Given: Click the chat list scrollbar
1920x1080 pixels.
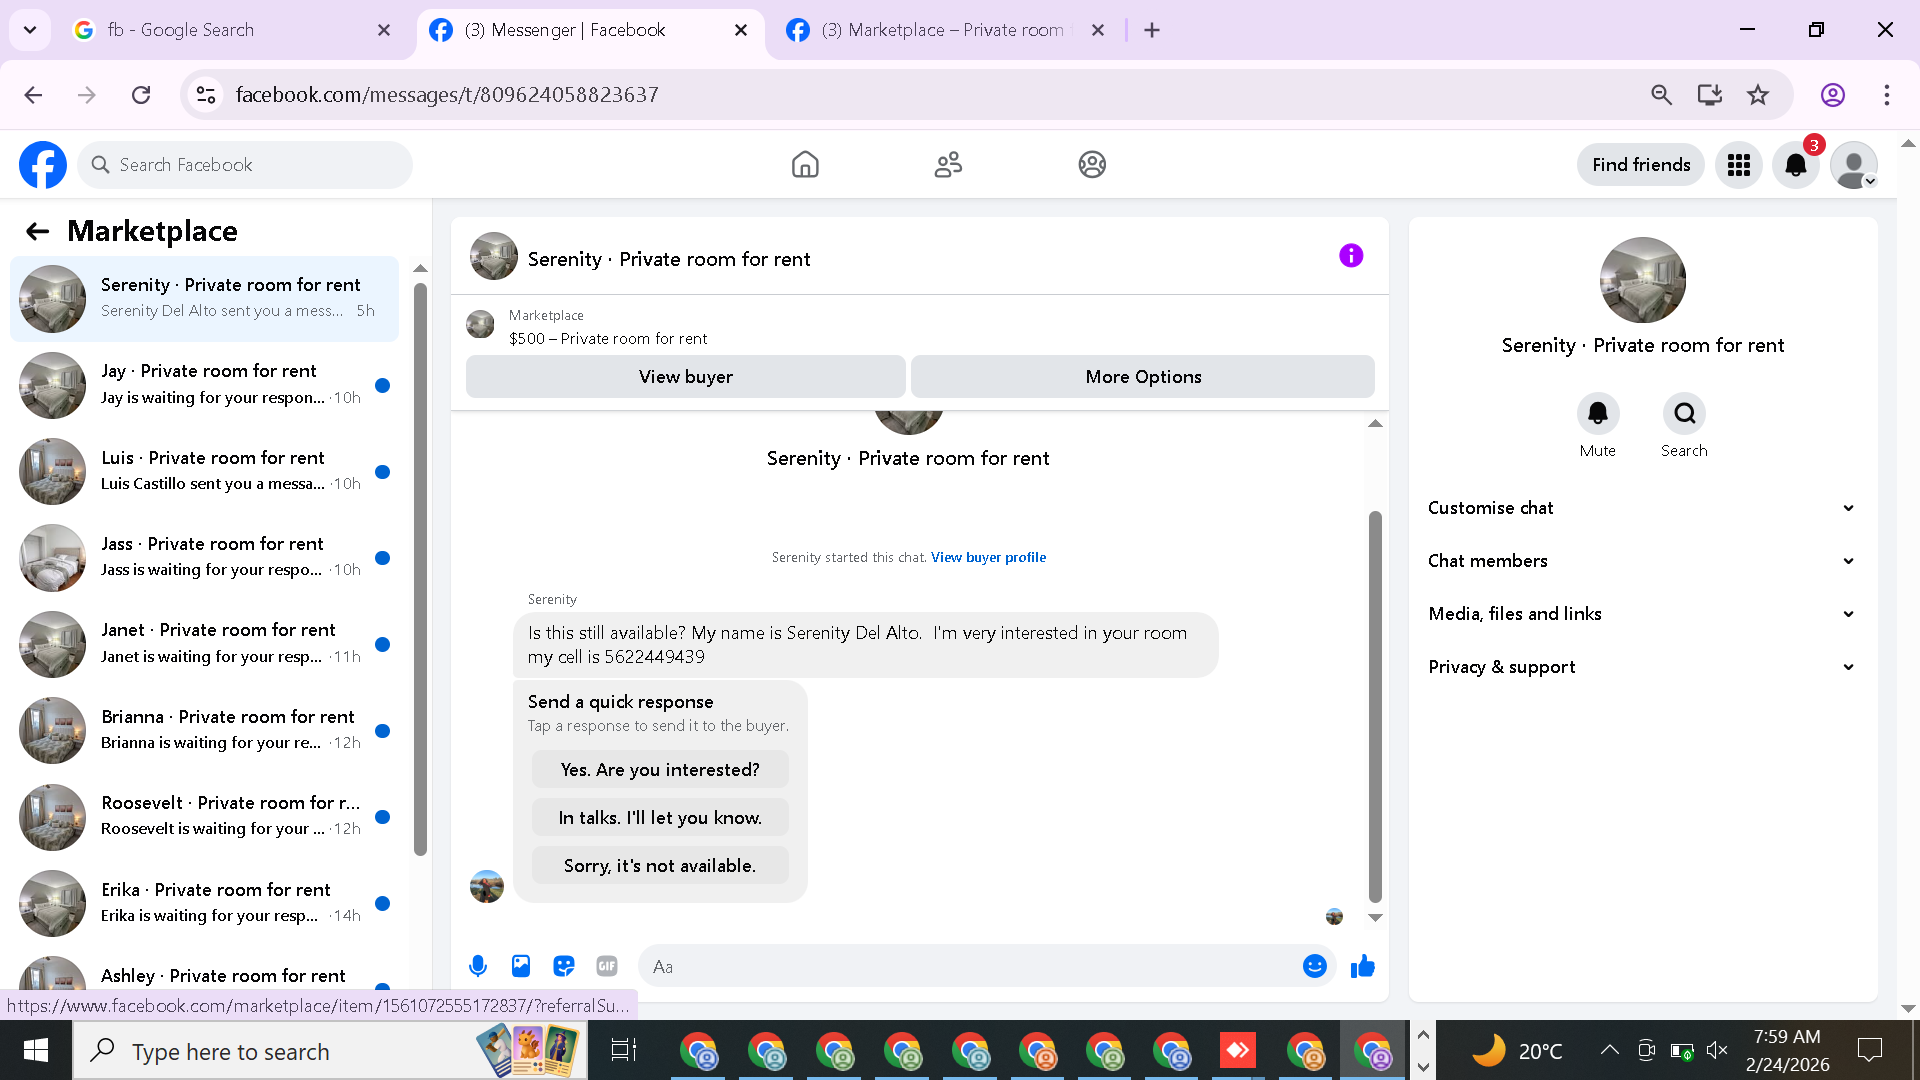Looking at the screenshot, I should (420, 570).
